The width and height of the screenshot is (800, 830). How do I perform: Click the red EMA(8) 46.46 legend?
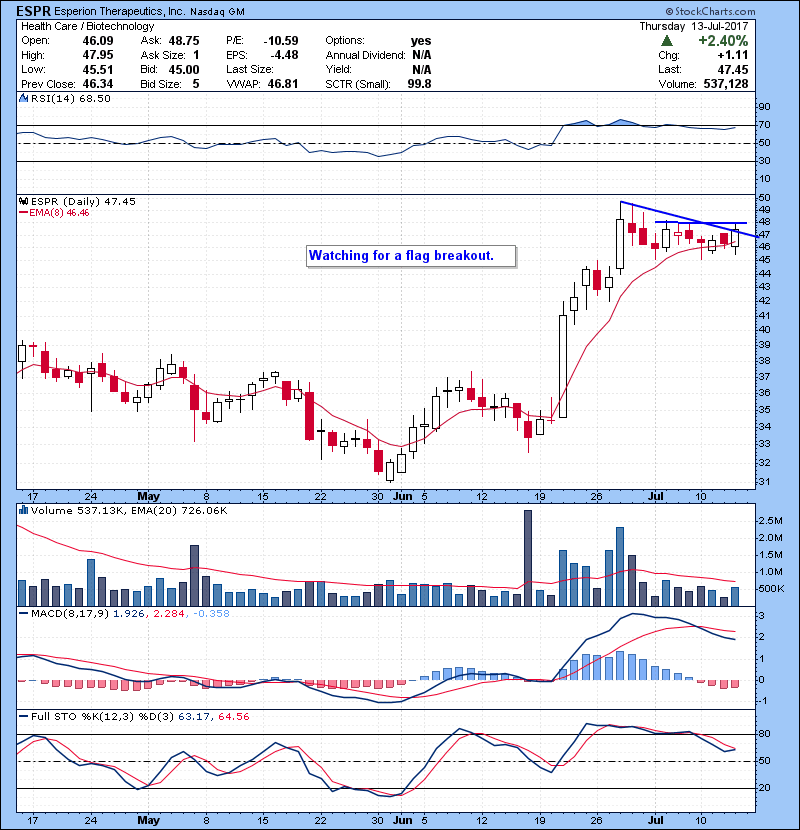point(55,213)
